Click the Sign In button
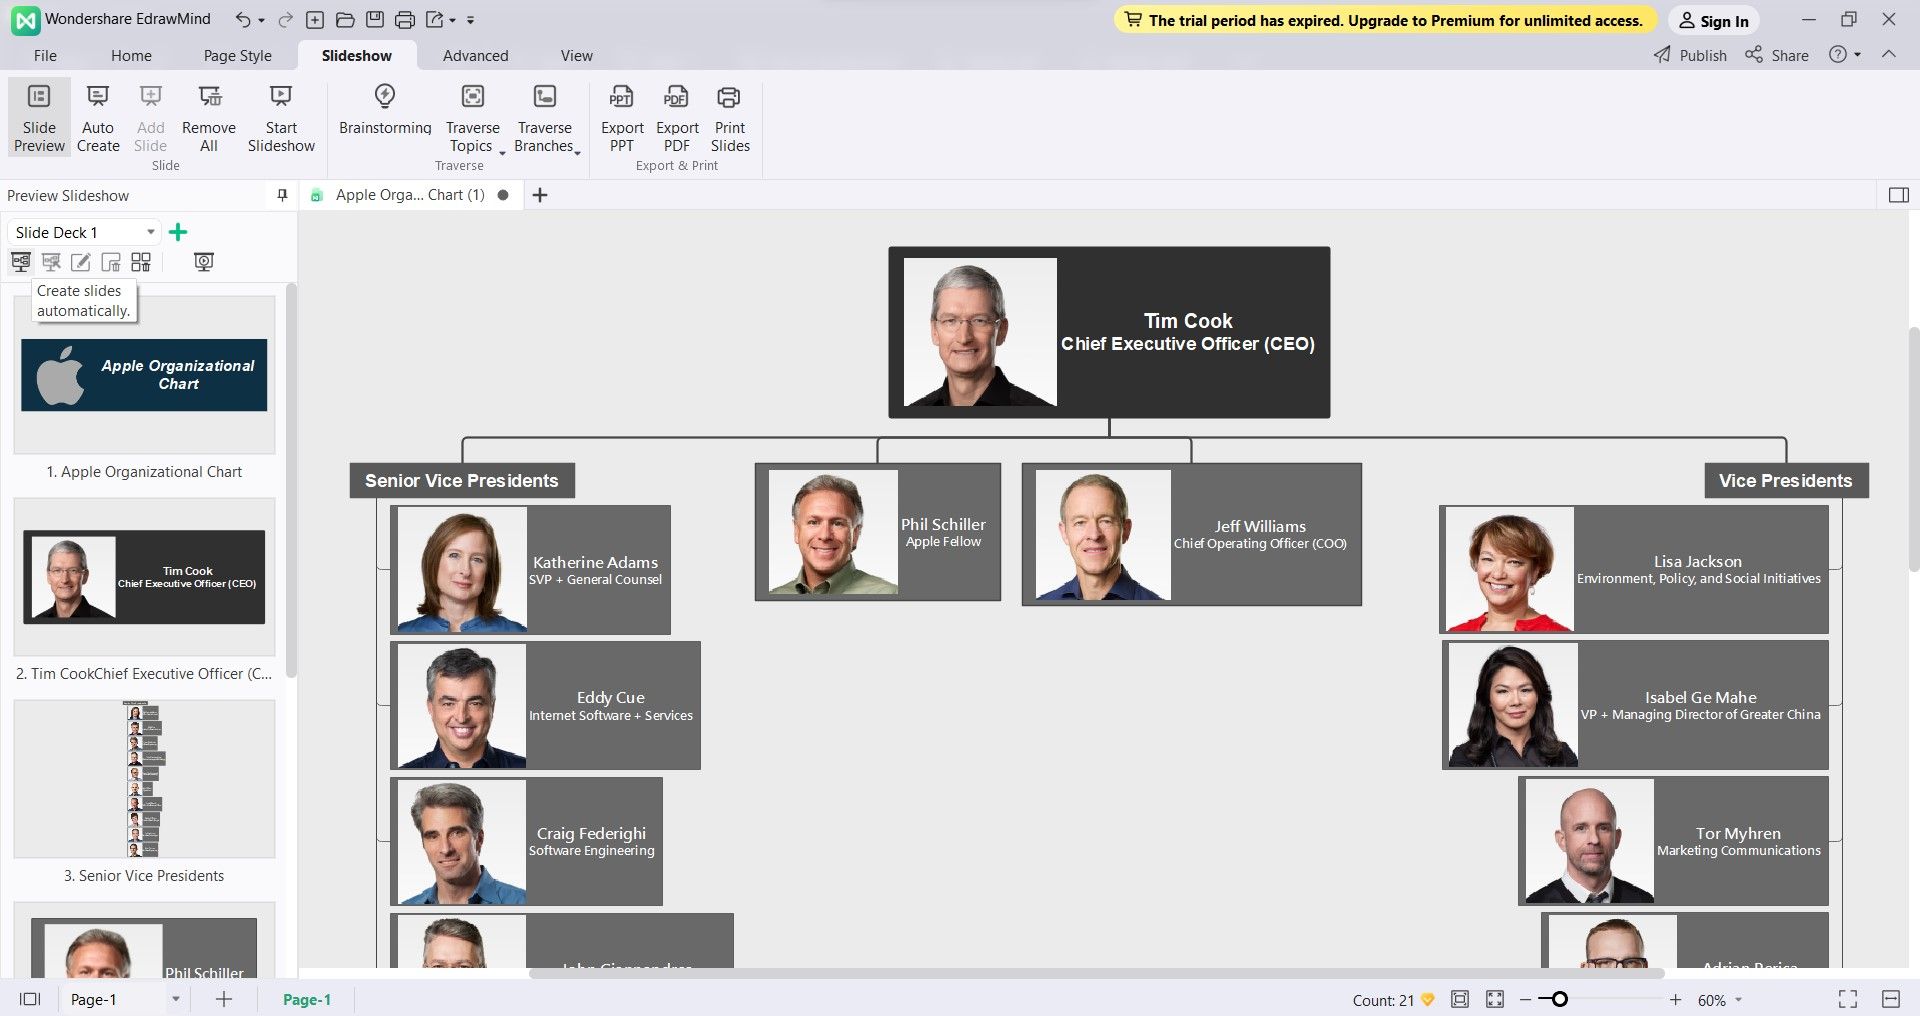This screenshot has height=1016, width=1920. point(1714,20)
